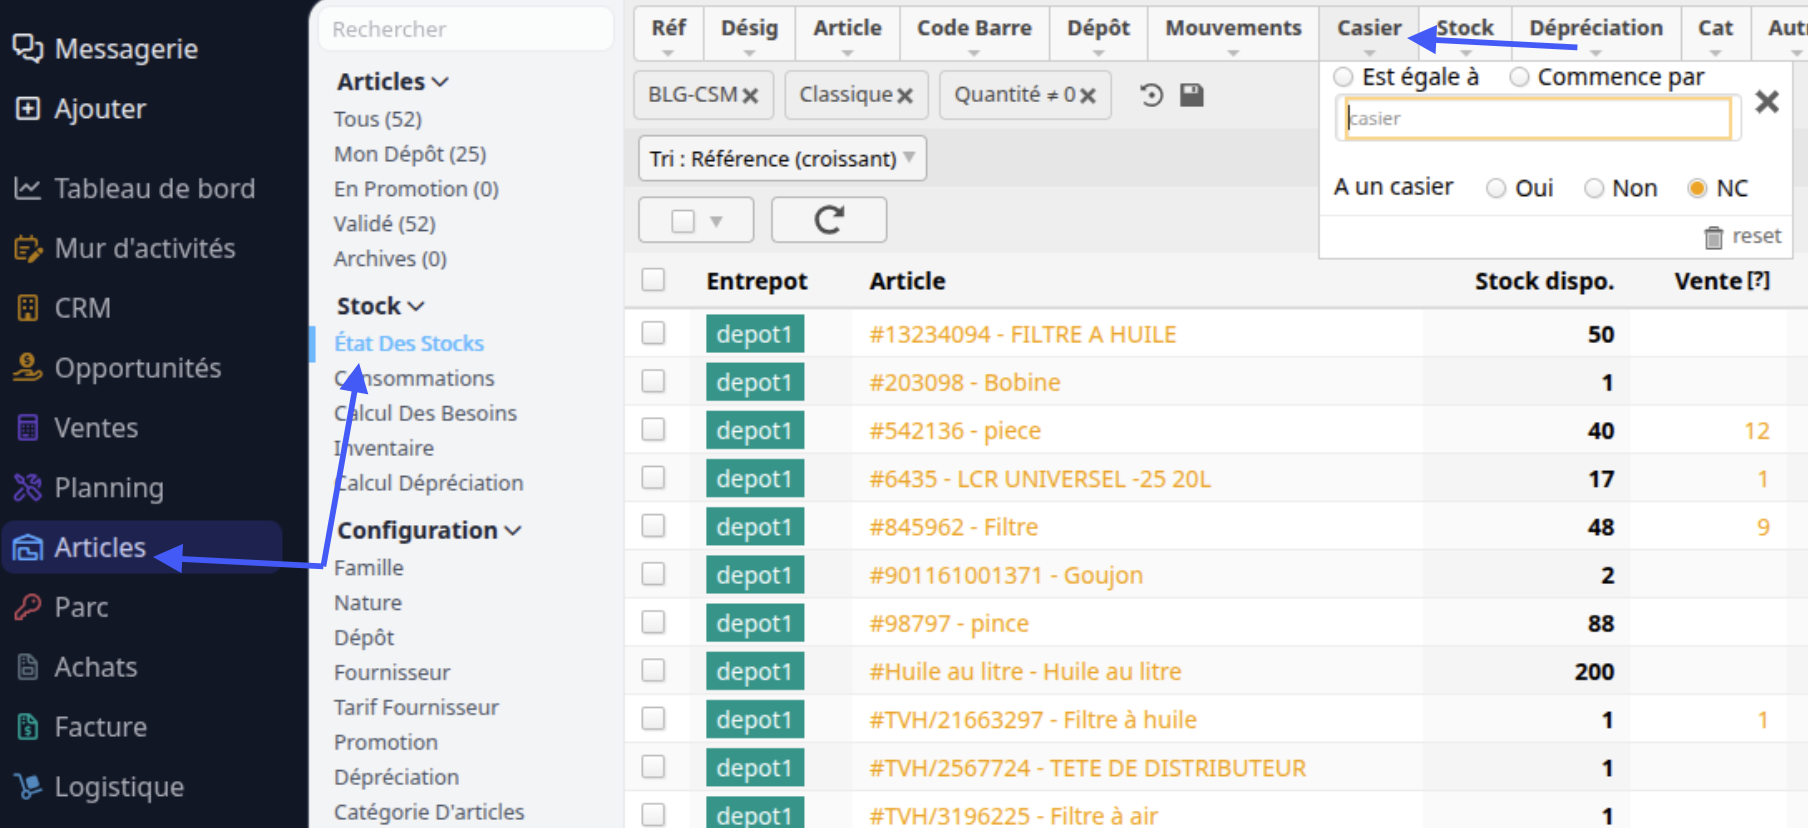Open the Dépréciation filter tab
Screen dimensions: 1808x828
pyautogui.click(x=1596, y=29)
